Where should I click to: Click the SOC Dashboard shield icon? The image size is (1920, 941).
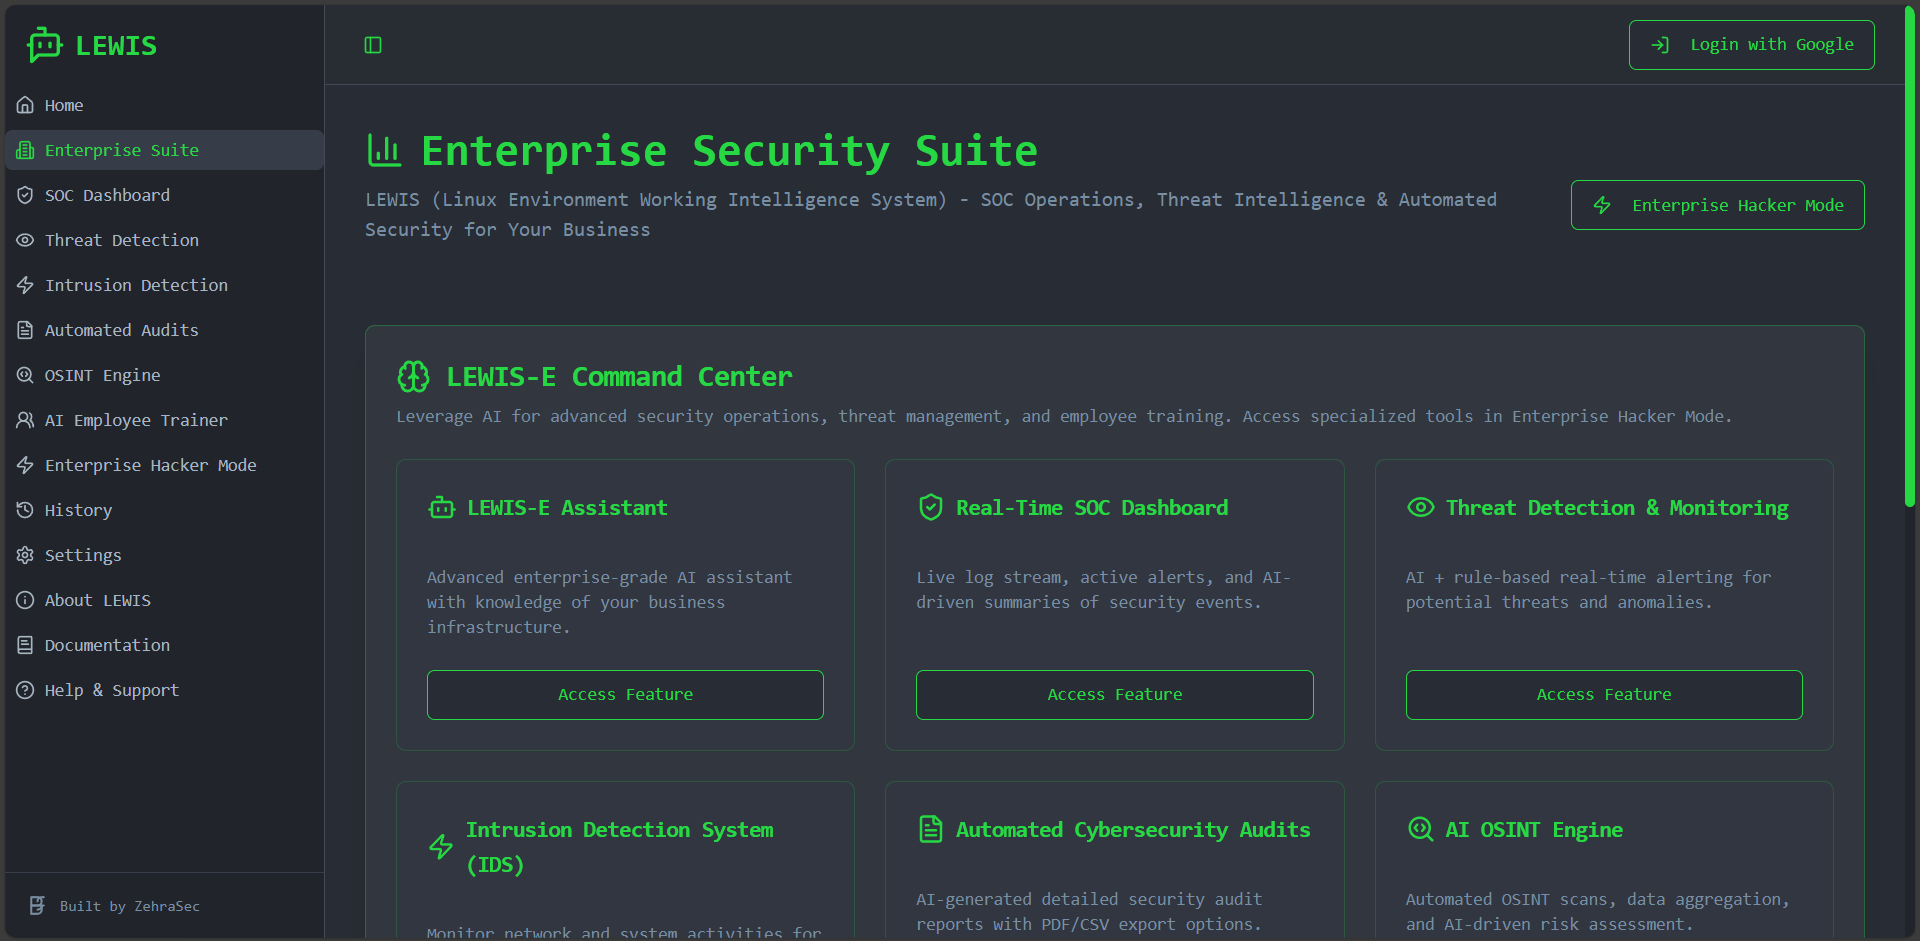25,195
